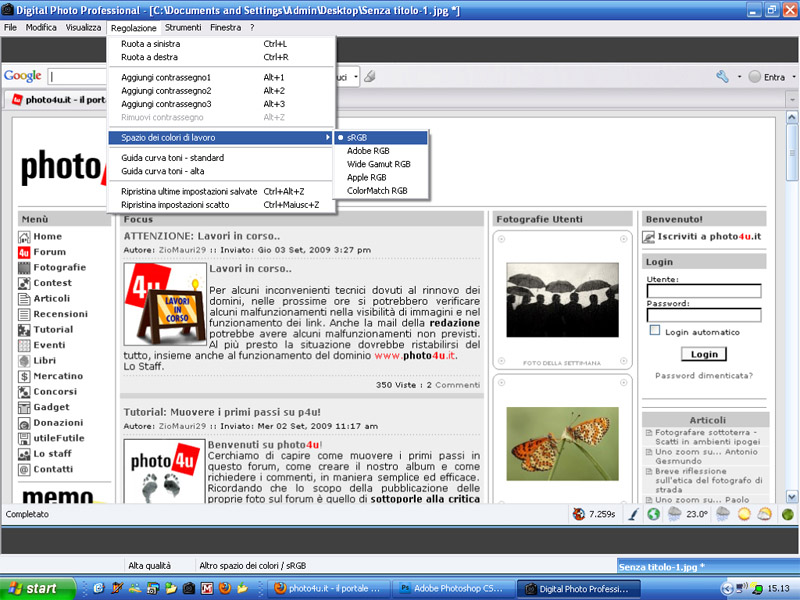The height and width of the screenshot is (600, 800).
Task: Click the camera icon in taskbar quick launch
Action: point(189,588)
